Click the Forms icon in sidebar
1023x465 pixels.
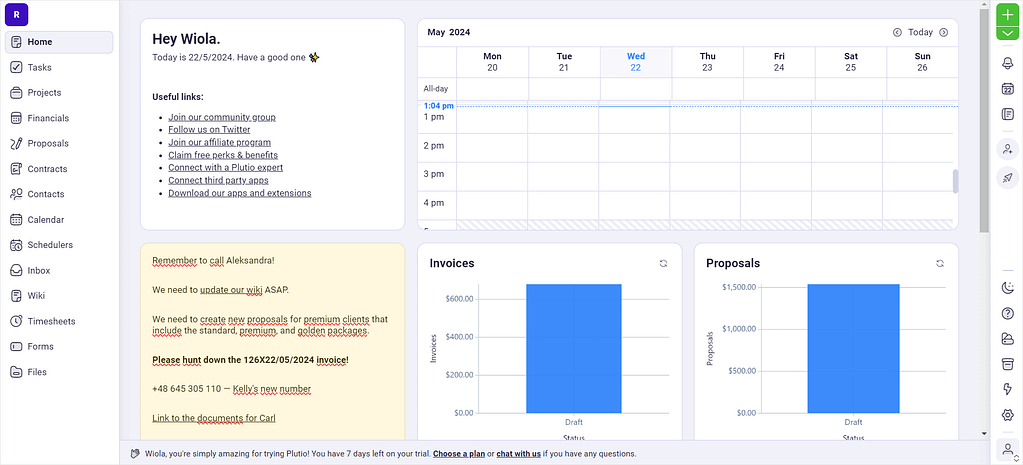16,346
